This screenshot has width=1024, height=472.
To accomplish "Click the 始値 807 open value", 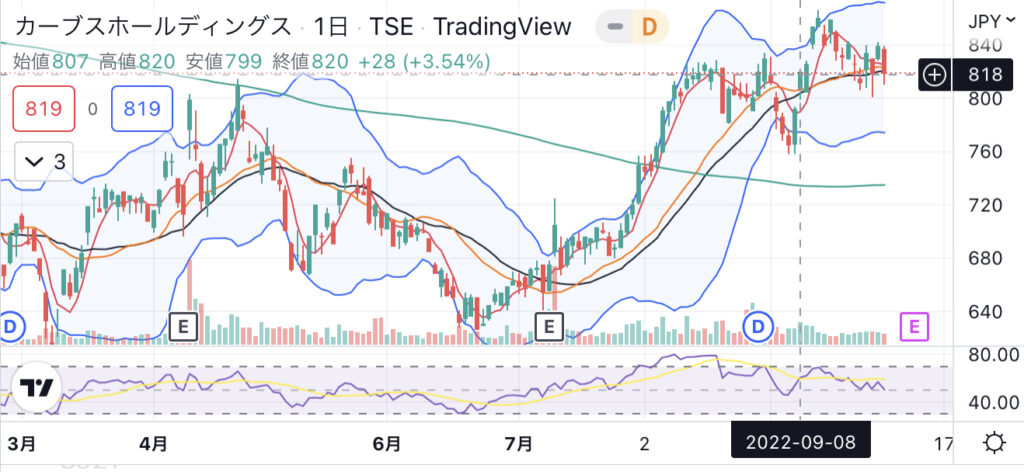I will click(51, 61).
